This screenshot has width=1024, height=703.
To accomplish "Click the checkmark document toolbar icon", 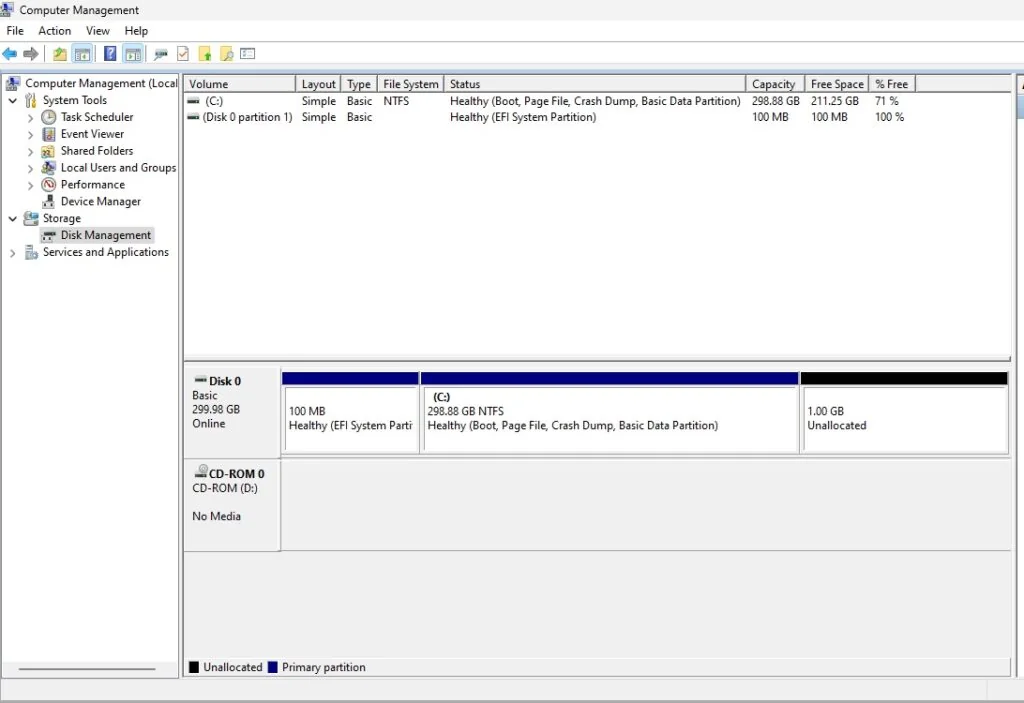I will coord(184,54).
